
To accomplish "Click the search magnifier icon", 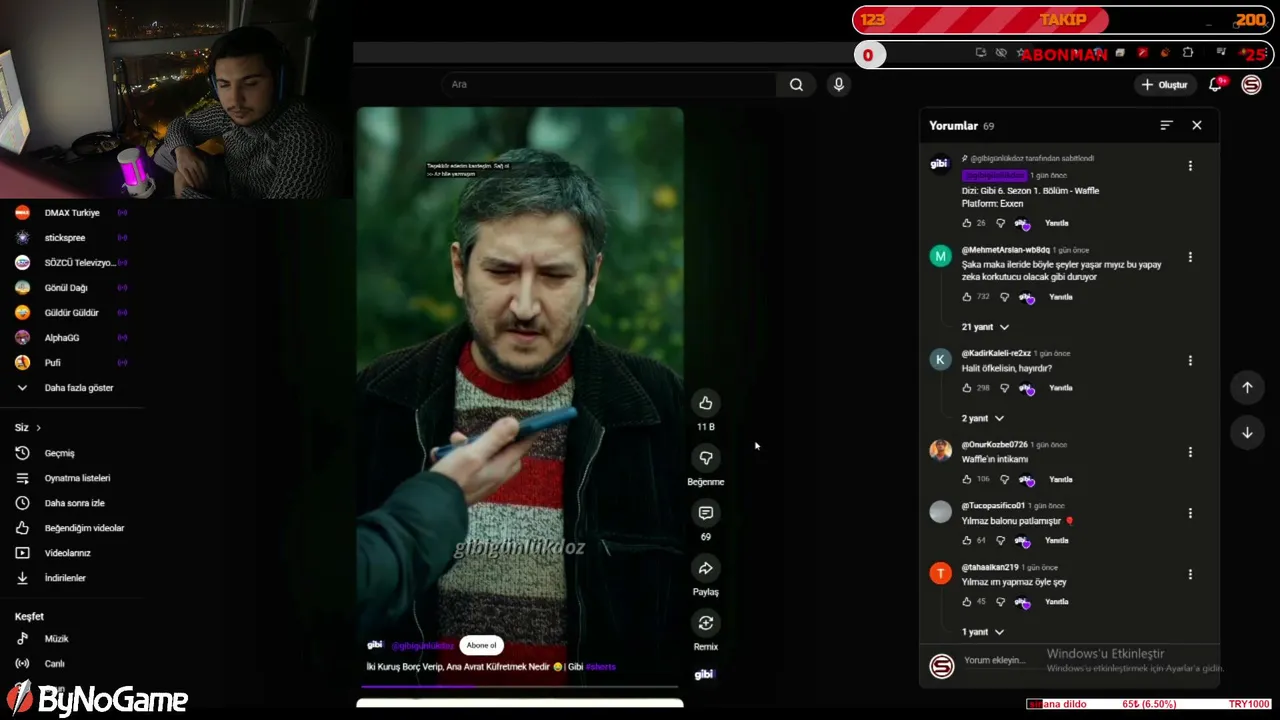I will [x=796, y=85].
